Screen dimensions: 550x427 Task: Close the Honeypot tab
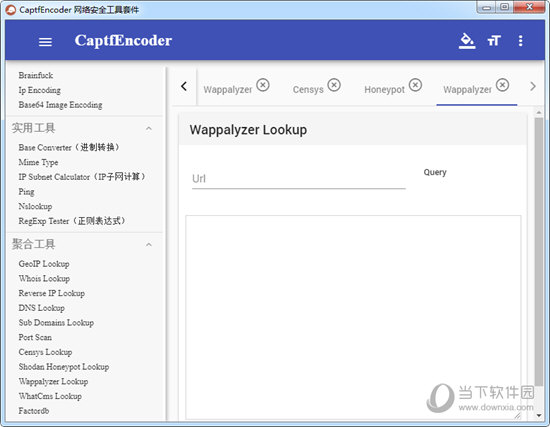pos(415,85)
